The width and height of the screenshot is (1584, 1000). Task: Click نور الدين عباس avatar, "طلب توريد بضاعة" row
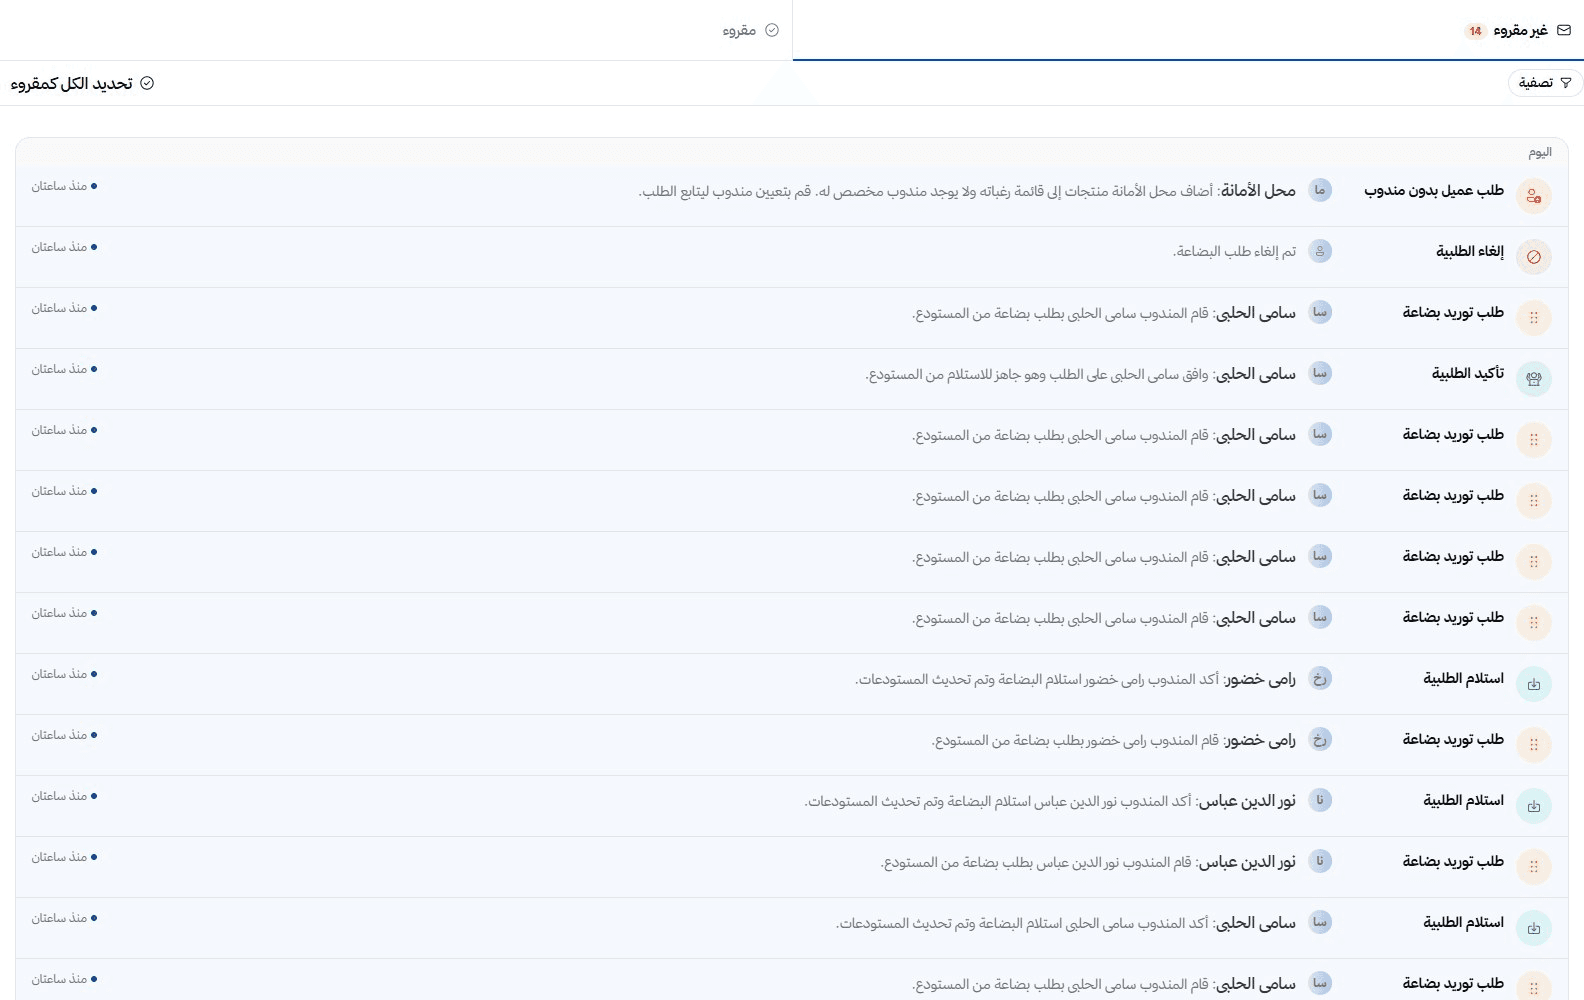(1320, 861)
